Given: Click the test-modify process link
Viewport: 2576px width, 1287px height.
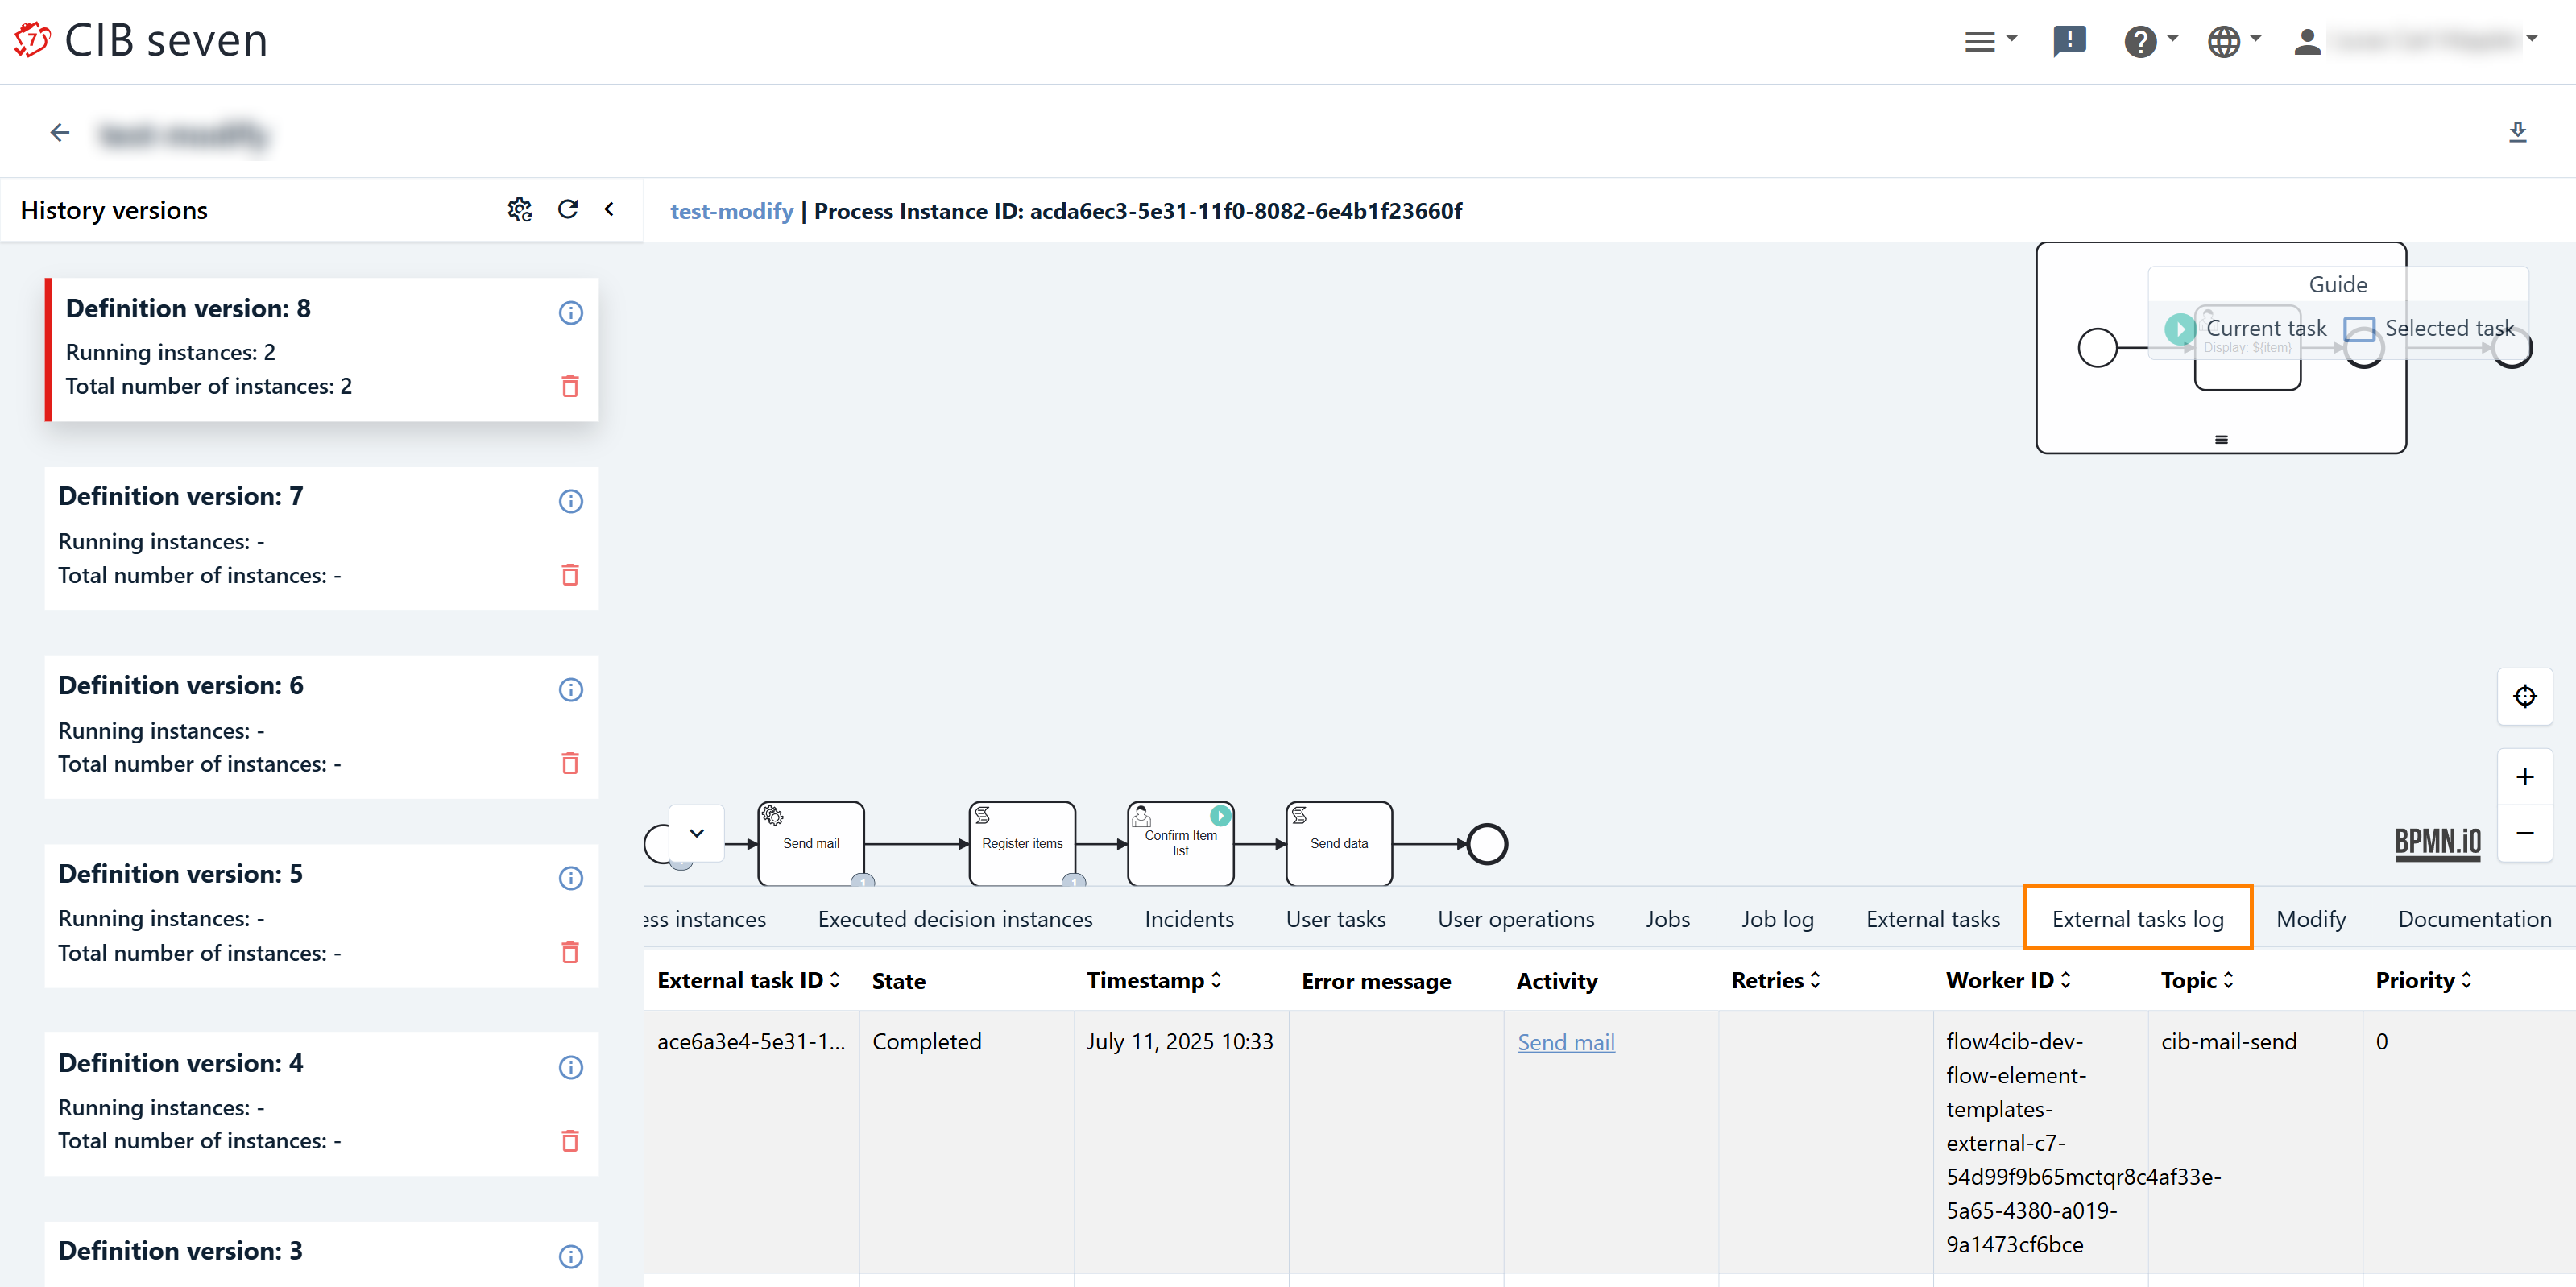Looking at the screenshot, I should pyautogui.click(x=731, y=211).
